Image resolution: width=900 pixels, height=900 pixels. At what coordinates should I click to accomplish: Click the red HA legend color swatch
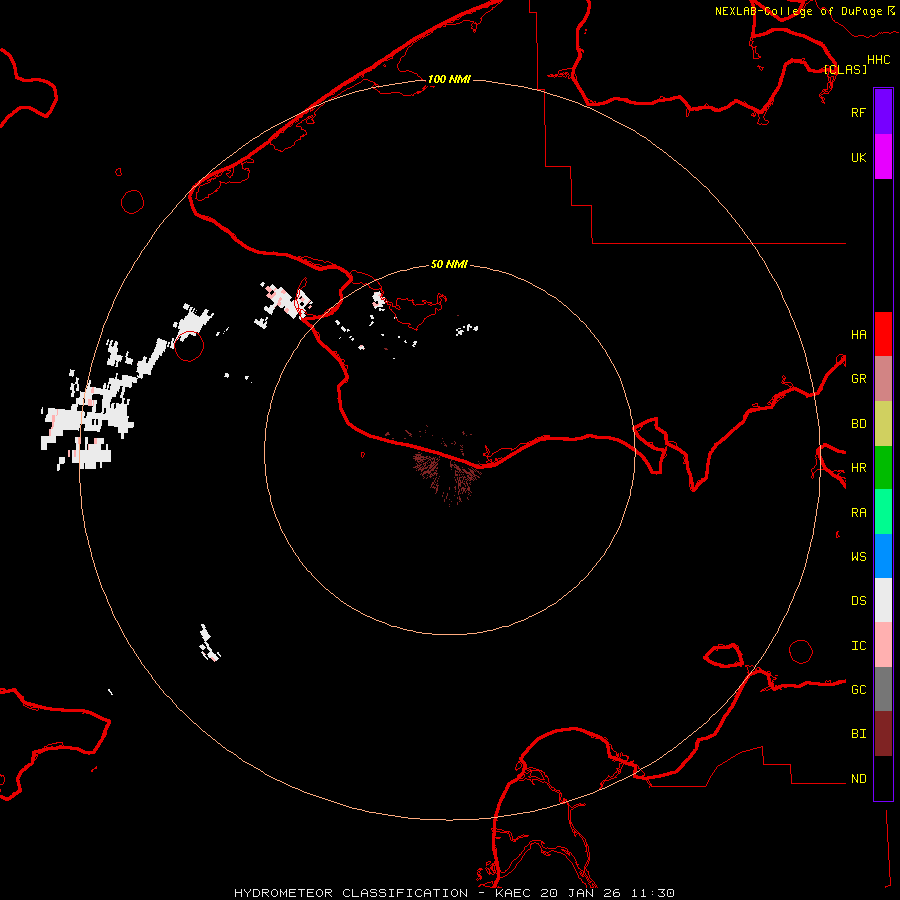pos(883,334)
